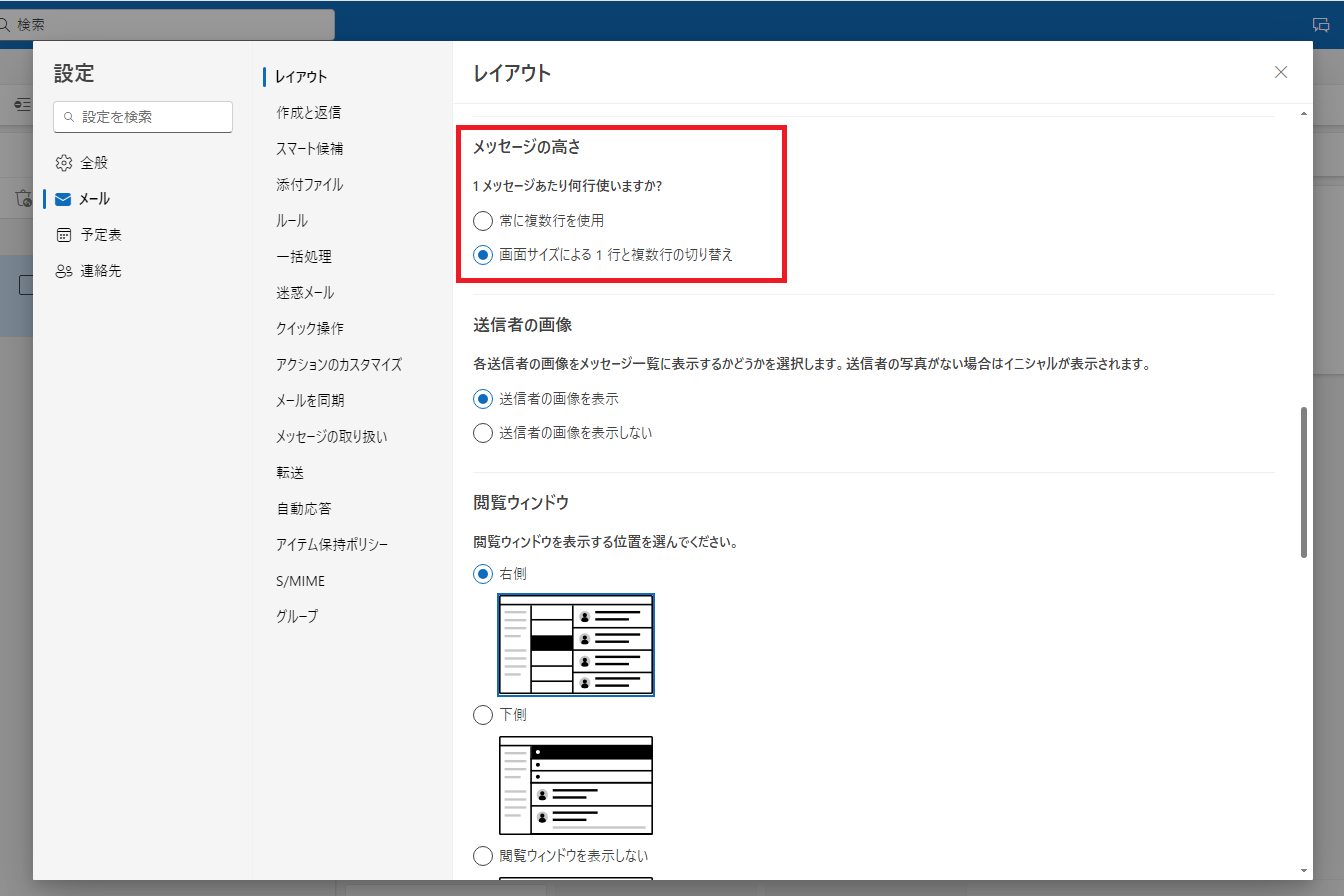
Task: Choose 閲覧ウィンドウを表示しない option
Action: point(483,855)
